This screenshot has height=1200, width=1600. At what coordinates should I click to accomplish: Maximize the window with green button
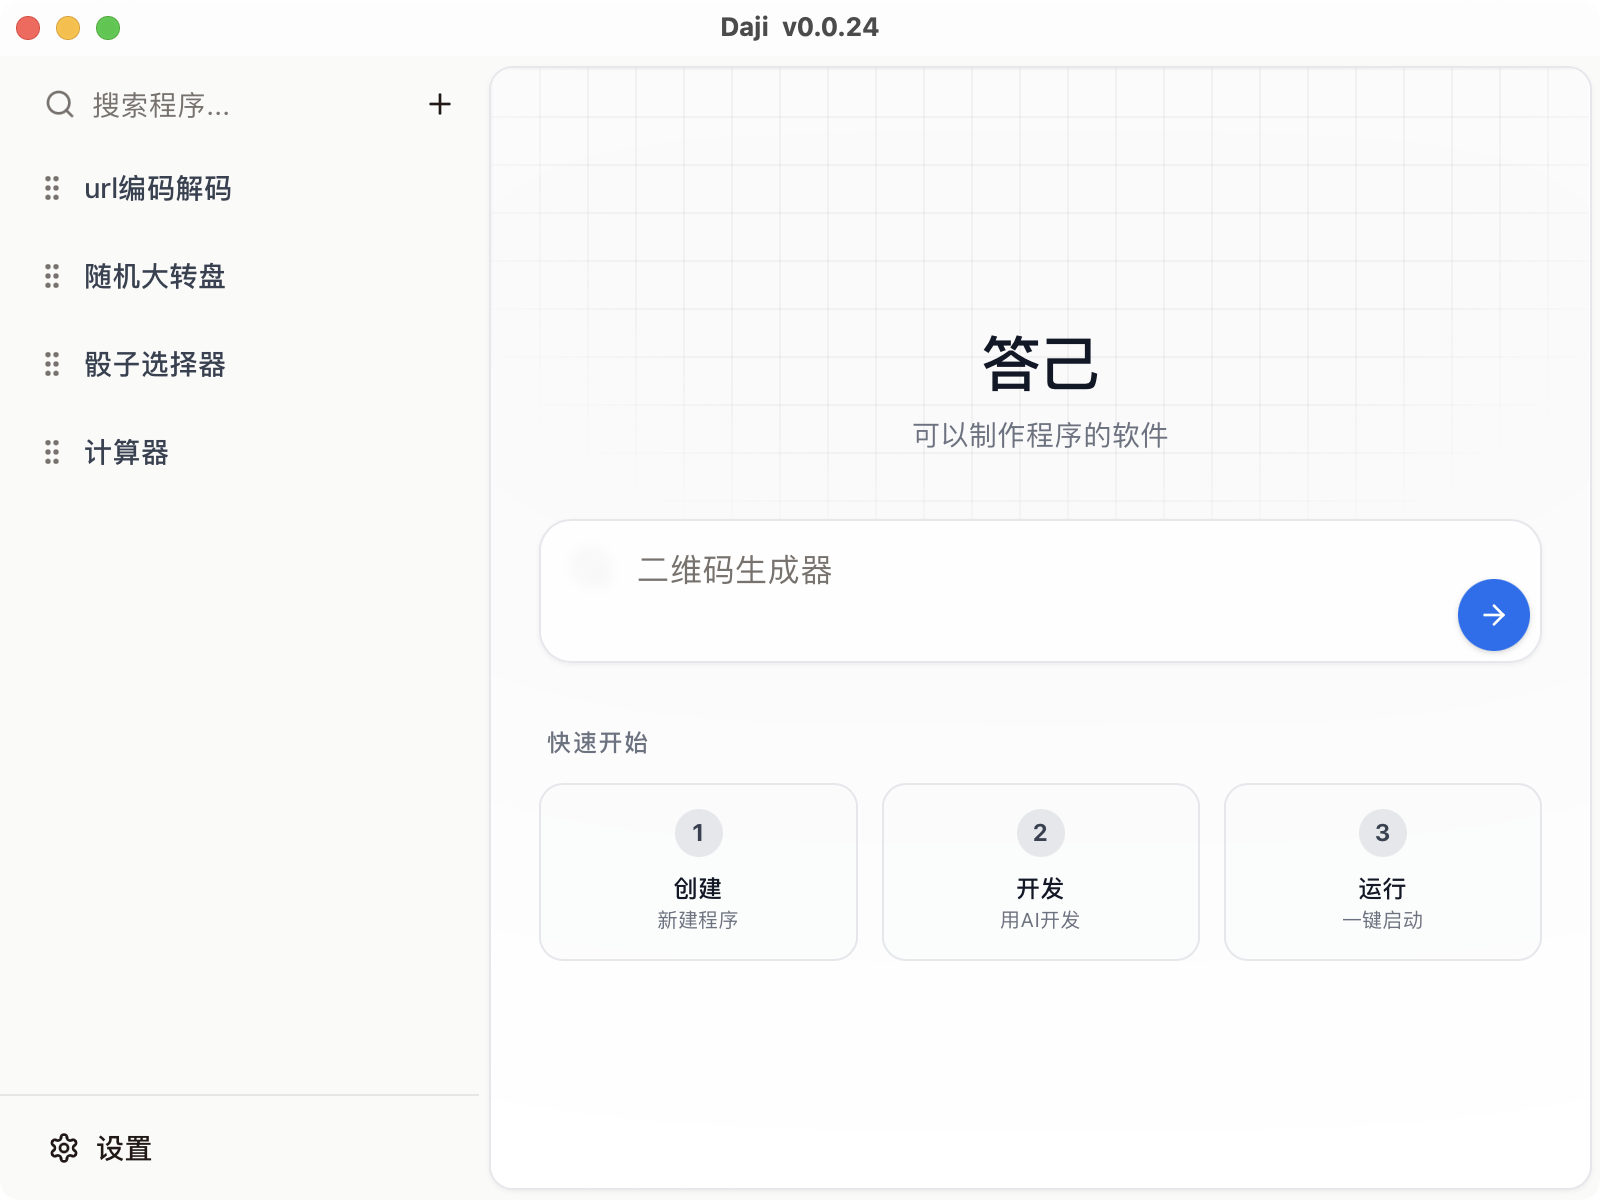(x=108, y=28)
